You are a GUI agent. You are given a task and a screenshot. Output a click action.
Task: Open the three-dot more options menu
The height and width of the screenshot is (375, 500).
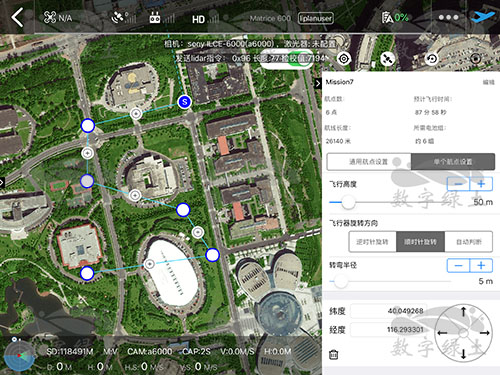click(448, 17)
